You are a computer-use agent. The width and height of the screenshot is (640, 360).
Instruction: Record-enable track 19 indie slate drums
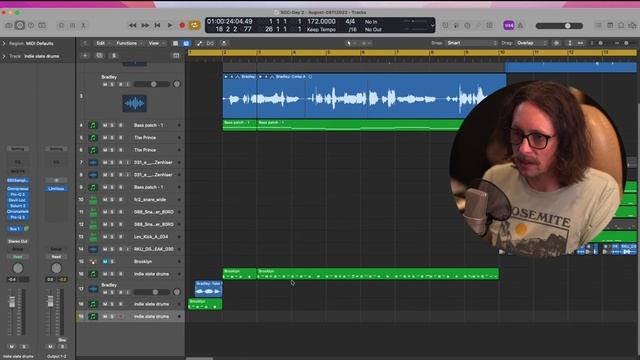pyautogui.click(x=120, y=316)
